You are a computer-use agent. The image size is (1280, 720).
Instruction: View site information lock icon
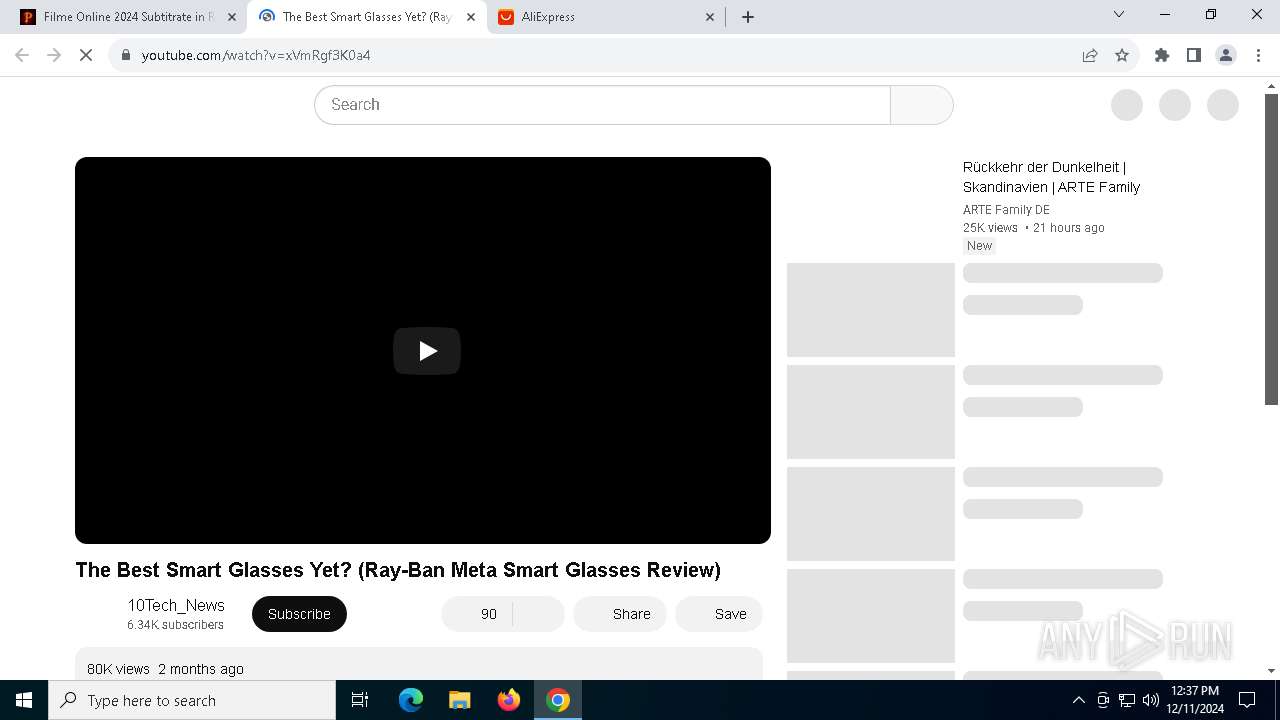pyautogui.click(x=125, y=55)
